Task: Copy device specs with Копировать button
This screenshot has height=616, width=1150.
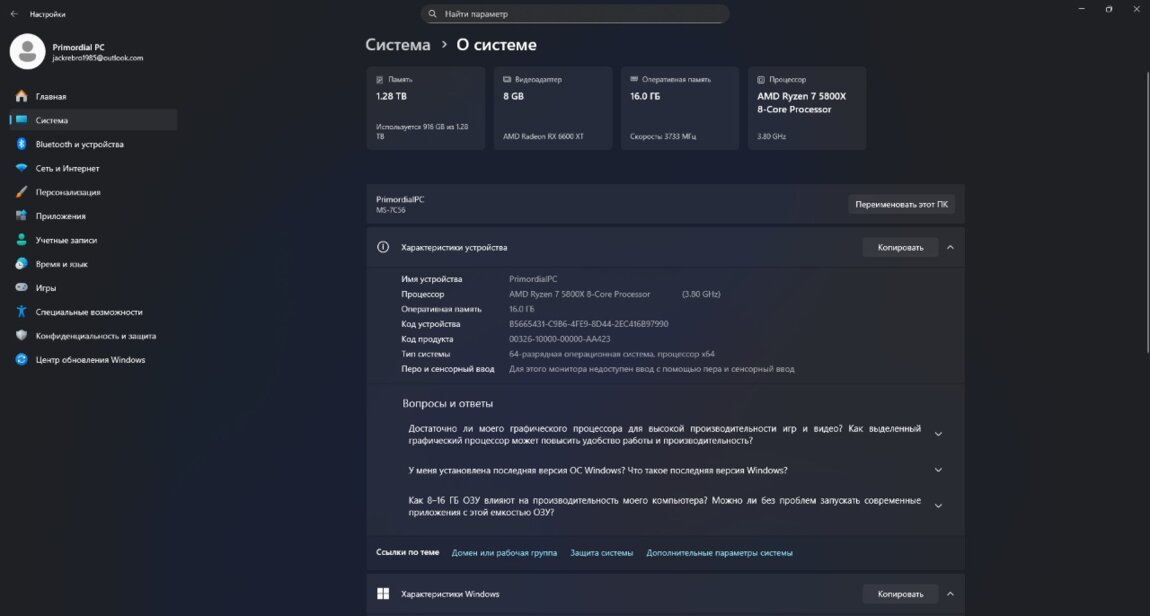Action: point(900,247)
